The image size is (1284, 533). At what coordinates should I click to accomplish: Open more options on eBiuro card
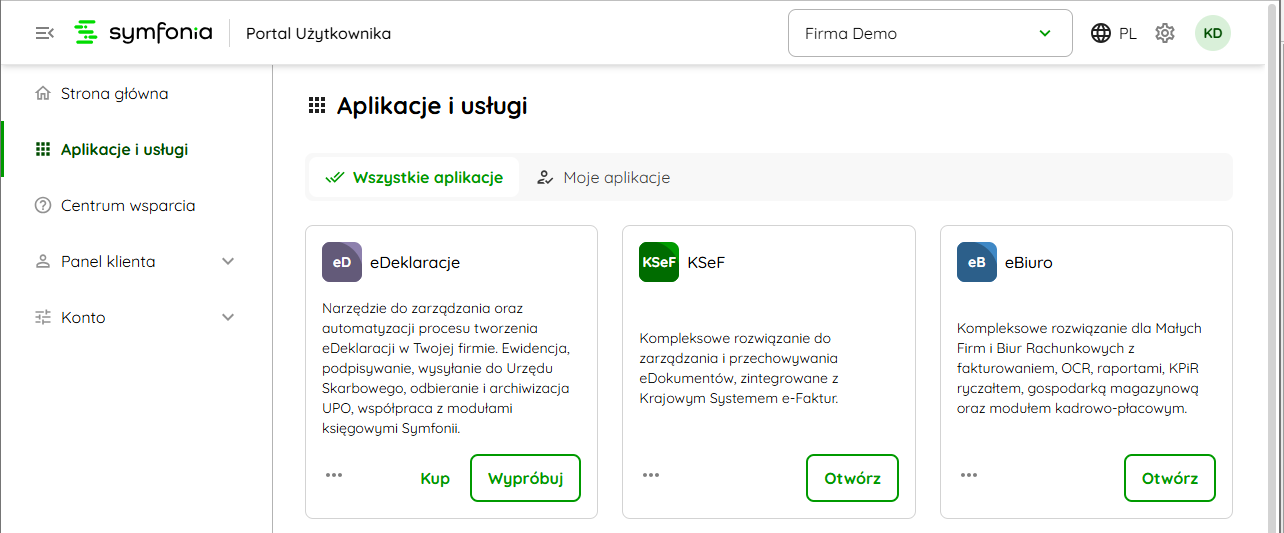968,475
